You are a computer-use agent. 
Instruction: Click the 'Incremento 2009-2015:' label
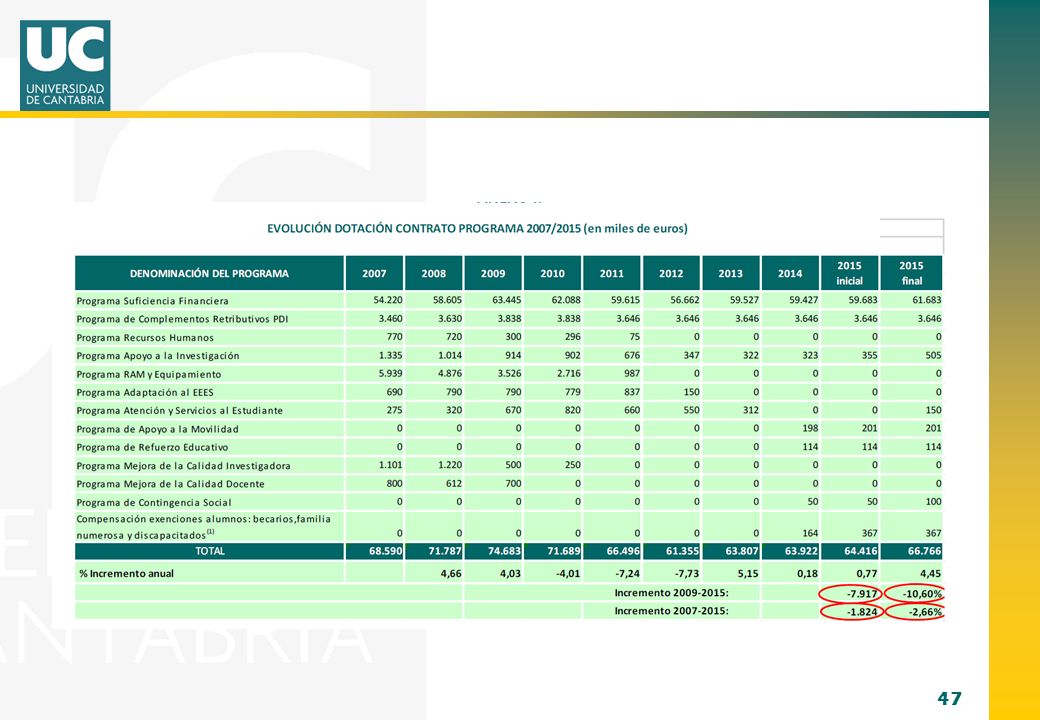671,593
